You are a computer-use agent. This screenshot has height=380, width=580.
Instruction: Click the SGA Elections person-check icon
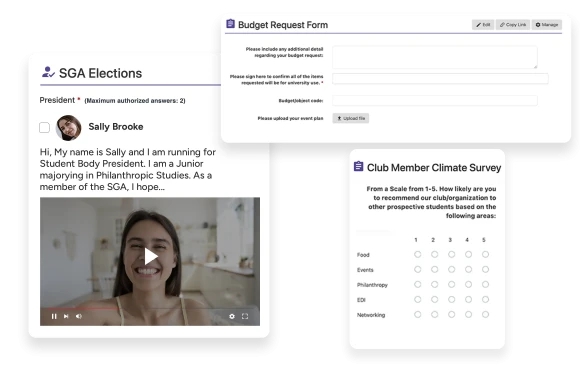(x=48, y=72)
